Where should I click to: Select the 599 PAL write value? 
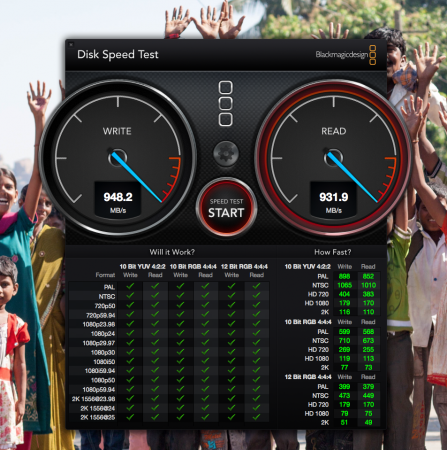pyautogui.click(x=344, y=332)
